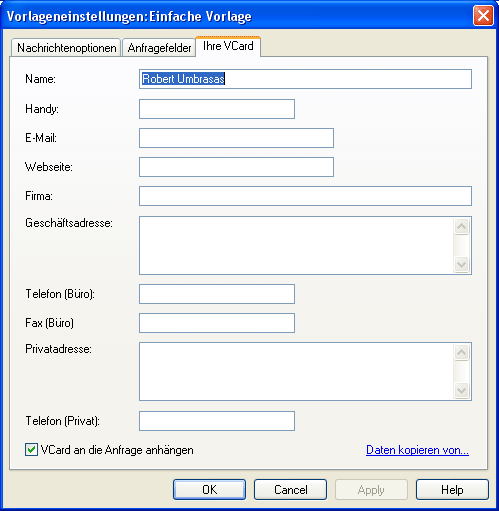Click into the Name text field
Viewport: 499px width, 511px height.
click(x=305, y=79)
